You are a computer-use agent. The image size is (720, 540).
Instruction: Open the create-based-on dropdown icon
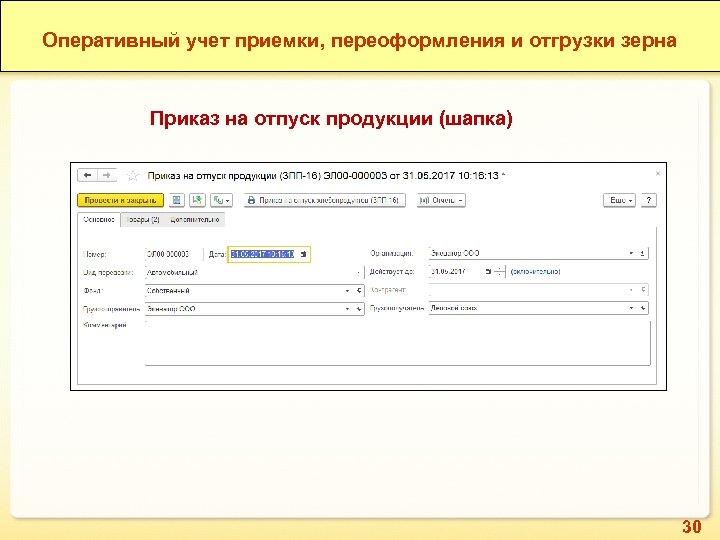pyautogui.click(x=221, y=200)
